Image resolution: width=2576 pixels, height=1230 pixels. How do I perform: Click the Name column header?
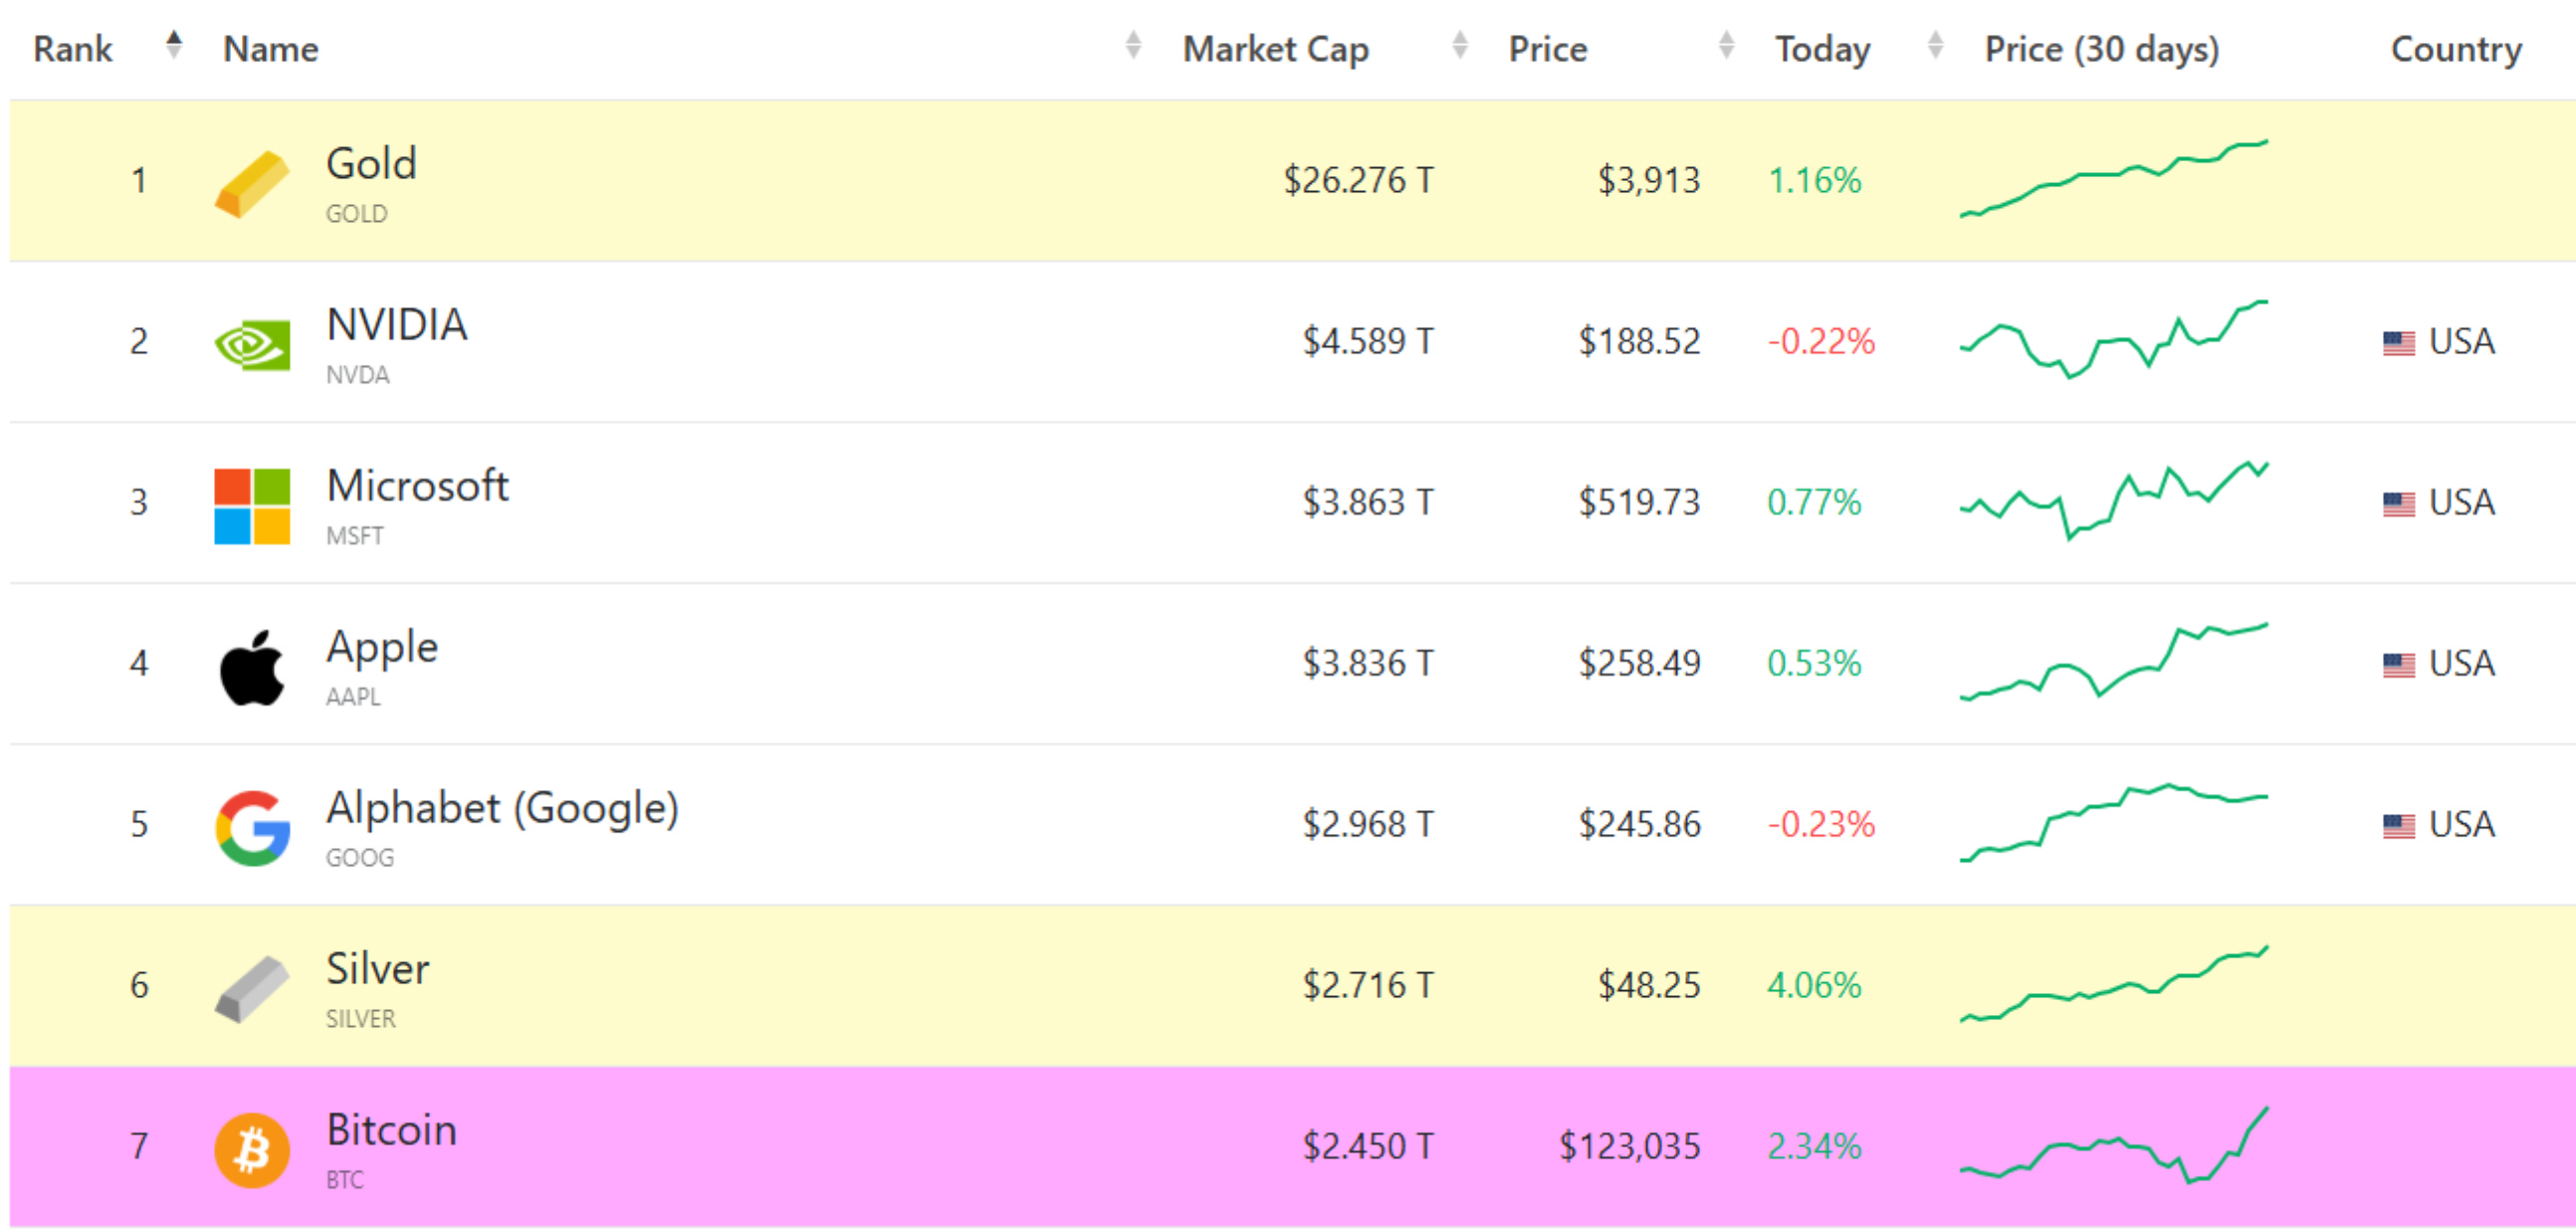(271, 49)
